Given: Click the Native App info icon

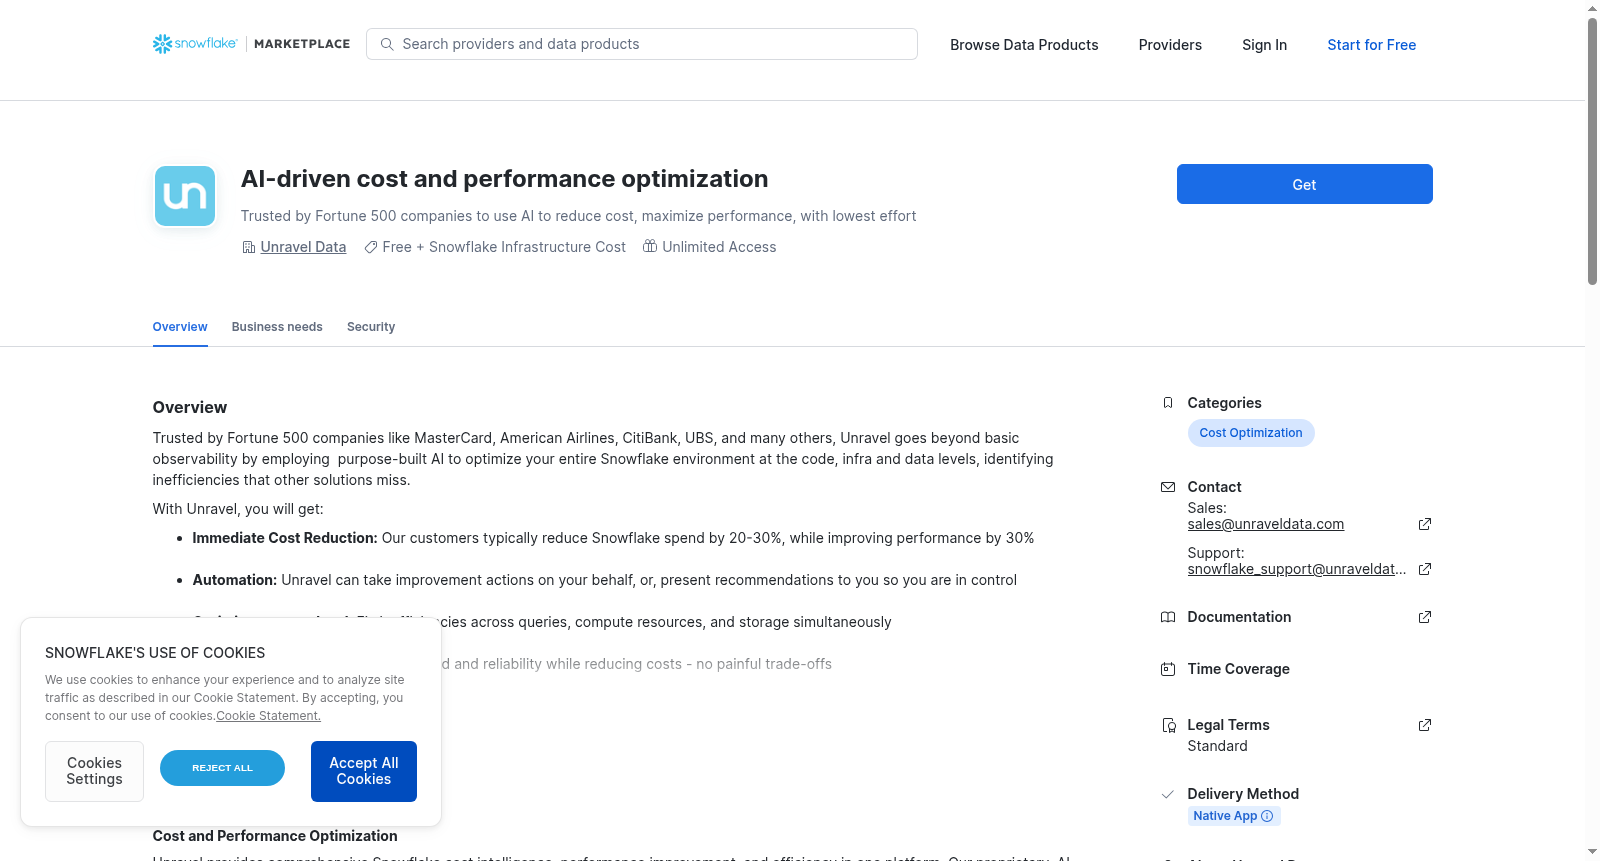Looking at the screenshot, I should coord(1267,816).
